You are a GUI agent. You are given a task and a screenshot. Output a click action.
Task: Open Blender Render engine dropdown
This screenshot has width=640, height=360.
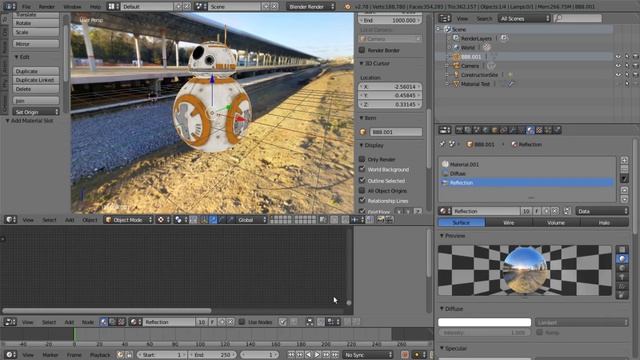pyautogui.click(x=311, y=7)
